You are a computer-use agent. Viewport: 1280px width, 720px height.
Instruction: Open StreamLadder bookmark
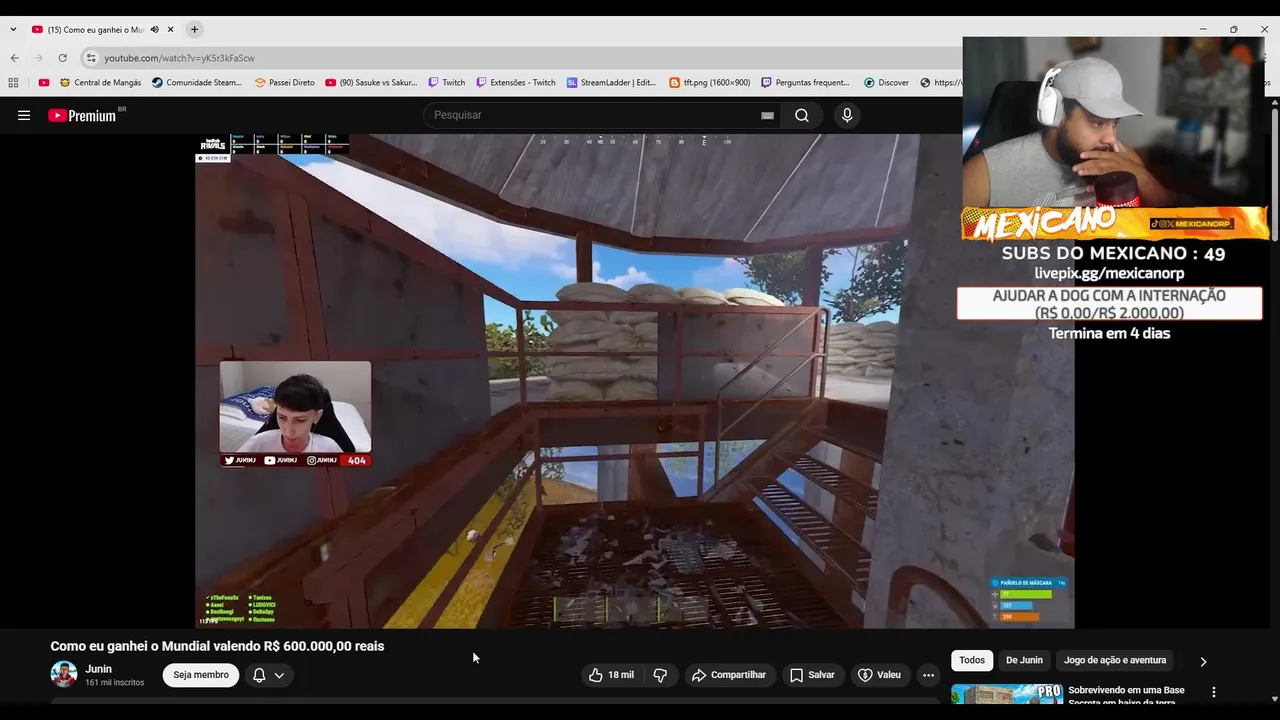point(611,83)
